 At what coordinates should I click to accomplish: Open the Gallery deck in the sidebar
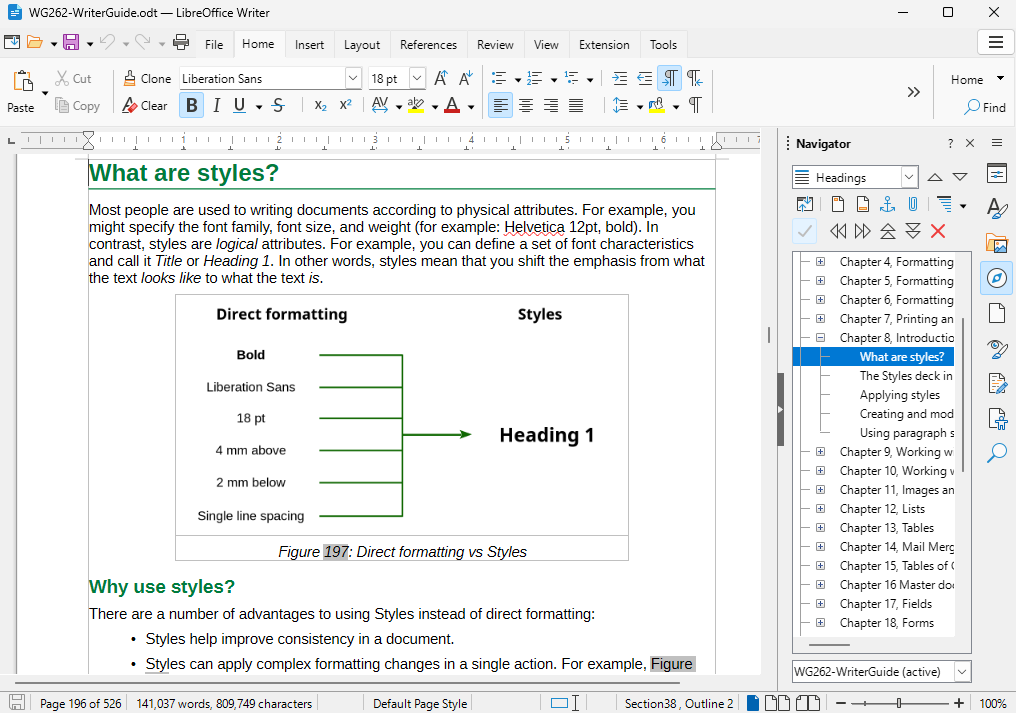tap(996, 243)
